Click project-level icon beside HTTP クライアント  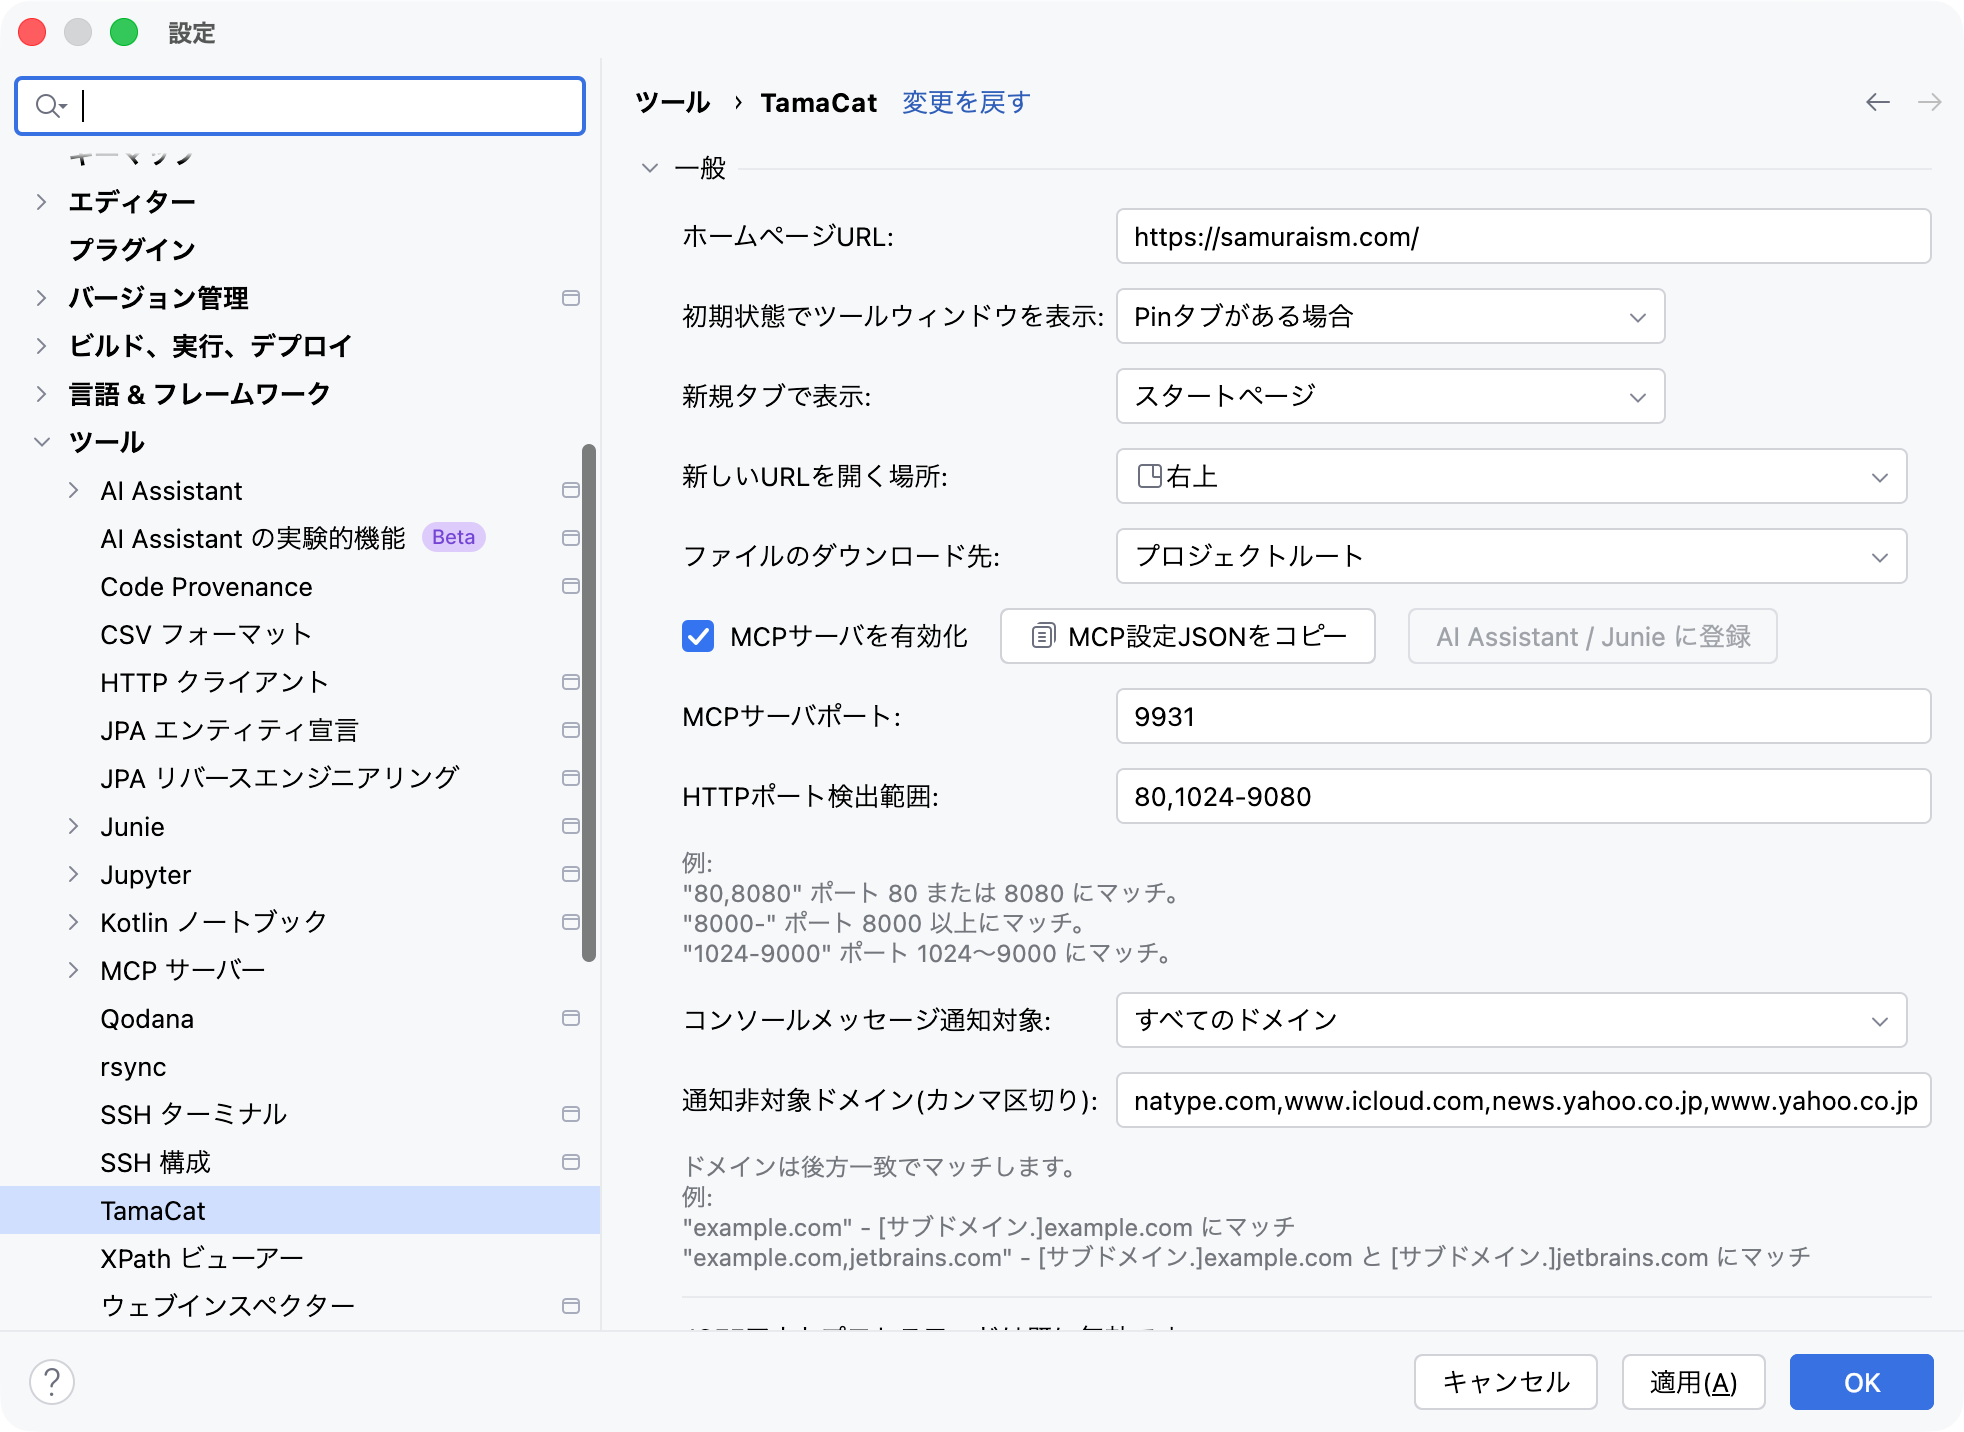571,682
